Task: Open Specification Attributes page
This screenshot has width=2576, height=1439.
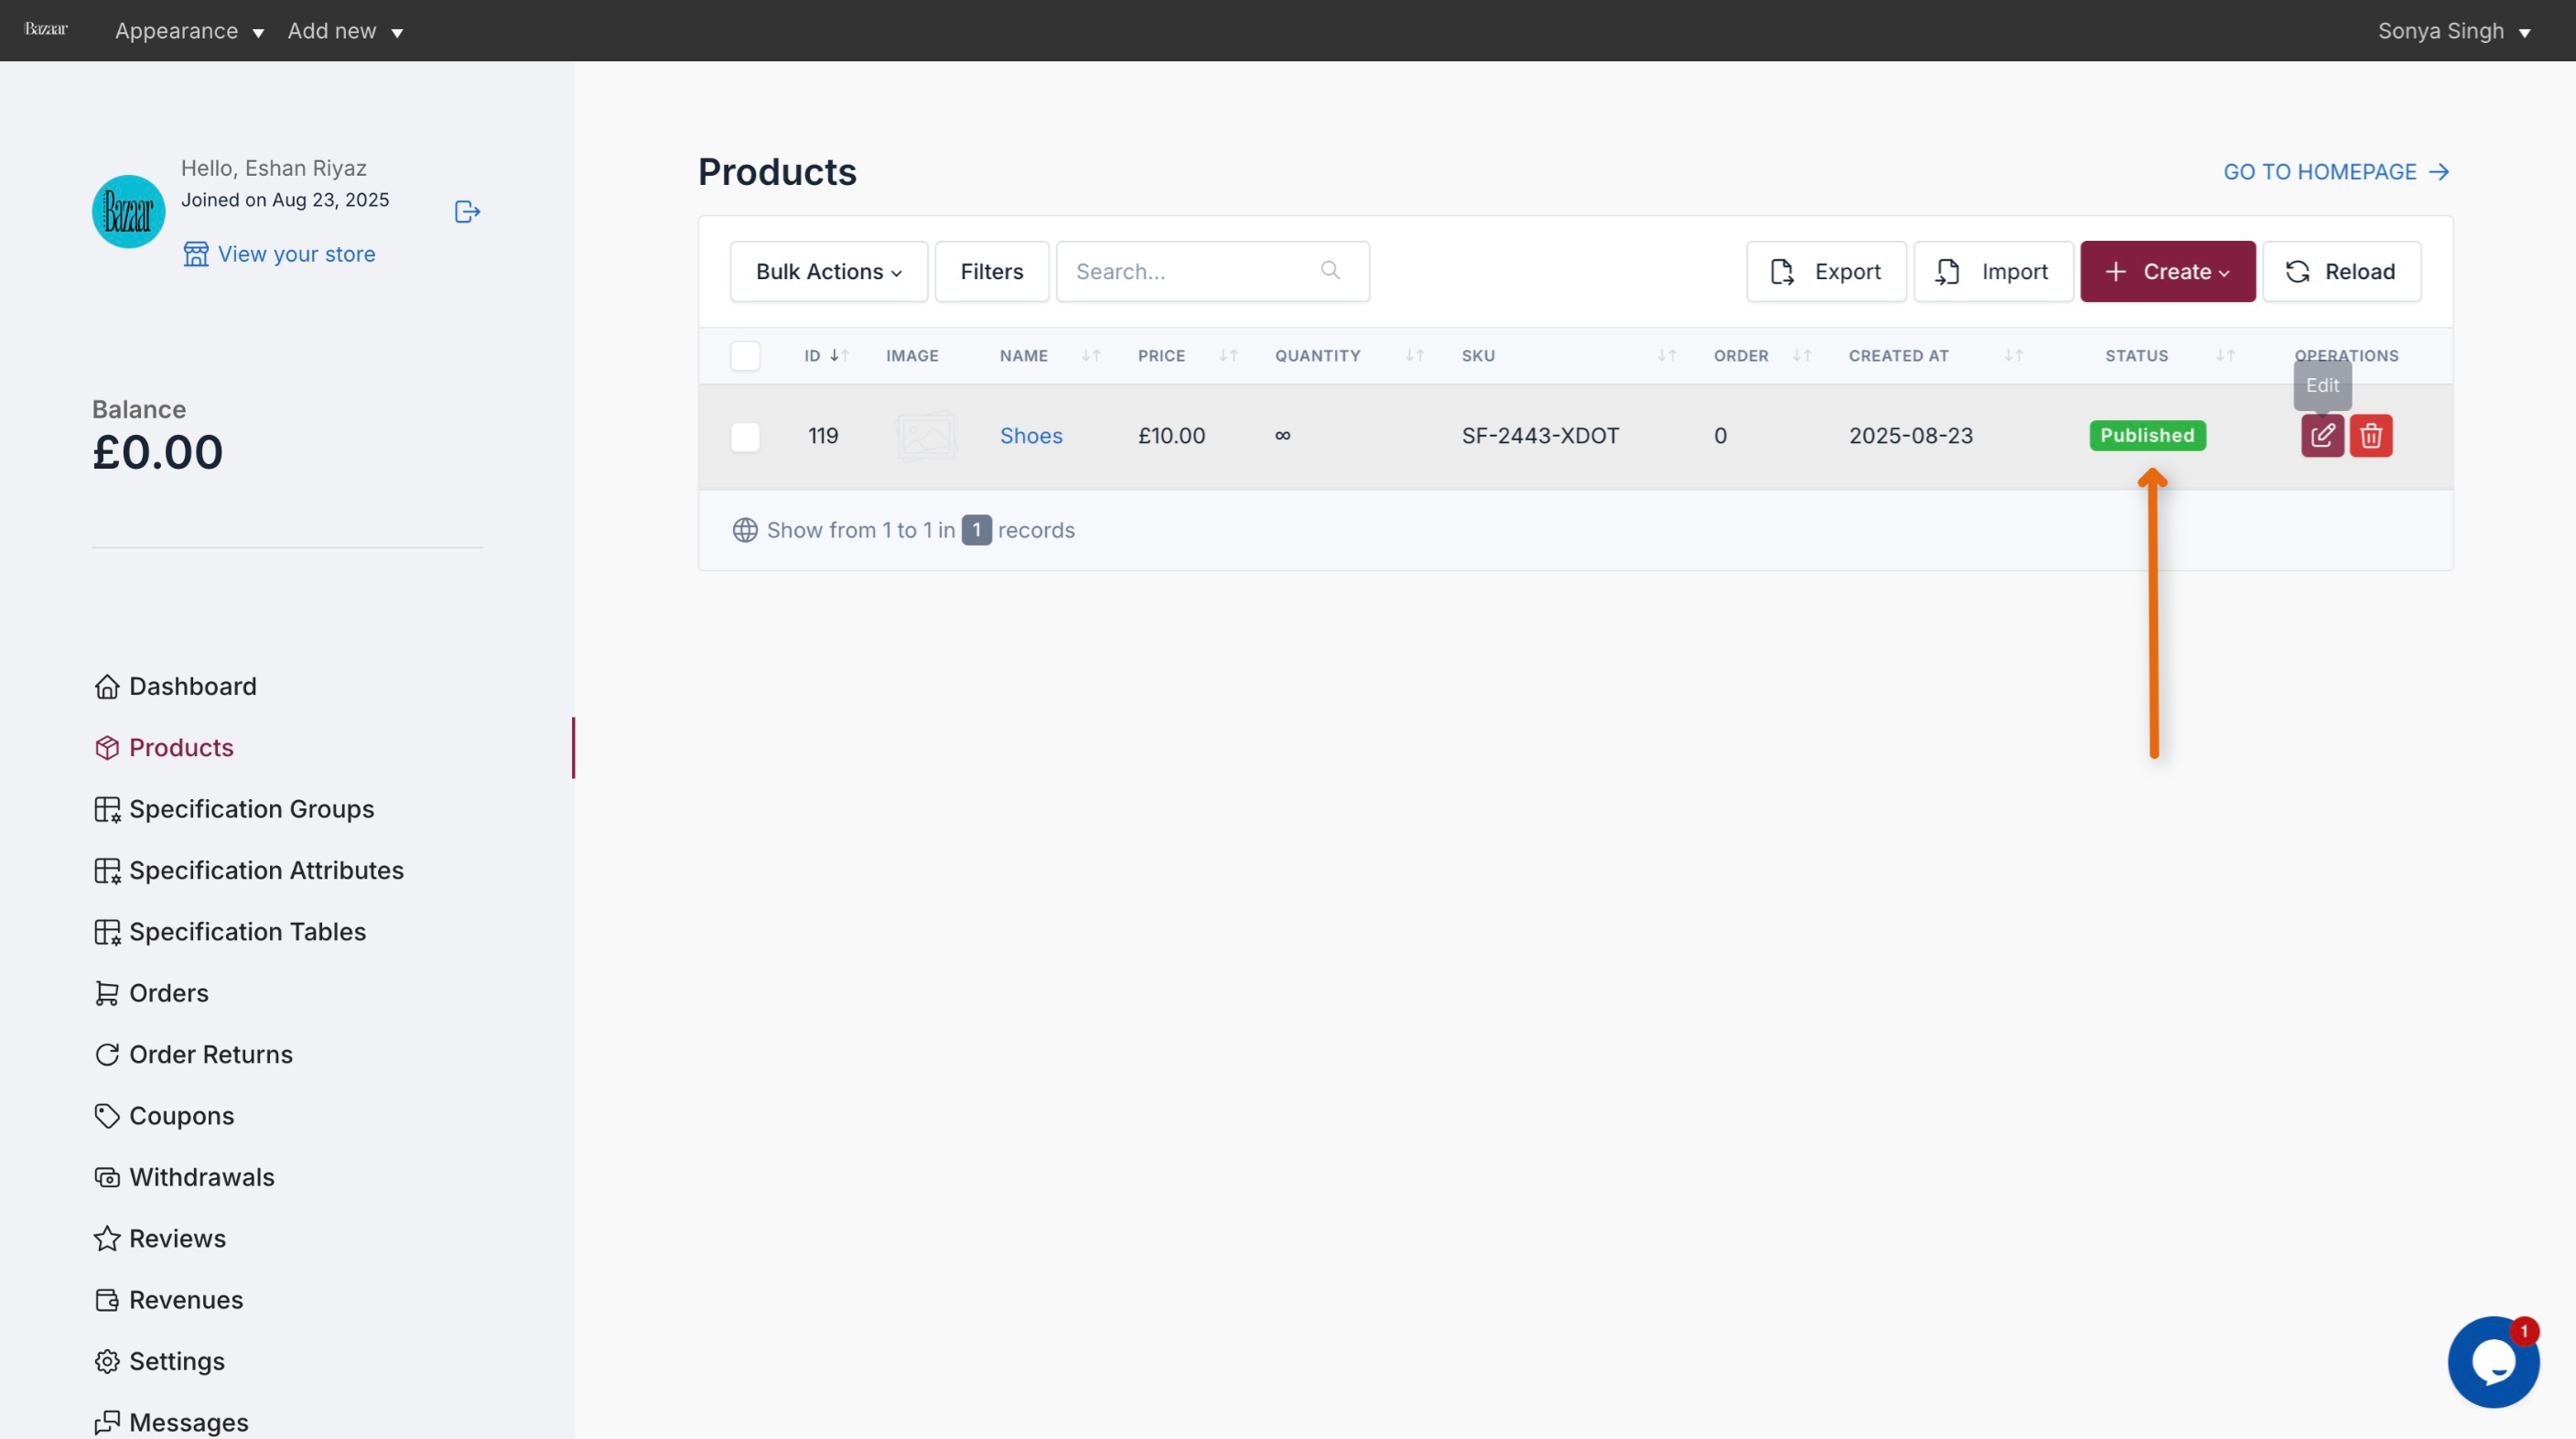Action: pyautogui.click(x=249, y=870)
